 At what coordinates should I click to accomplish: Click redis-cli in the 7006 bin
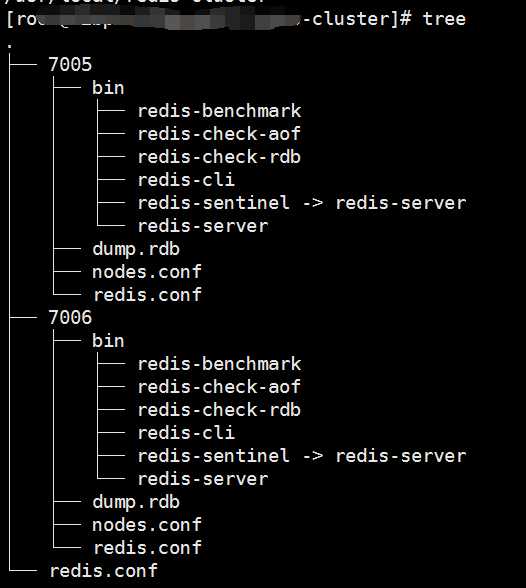coord(186,433)
